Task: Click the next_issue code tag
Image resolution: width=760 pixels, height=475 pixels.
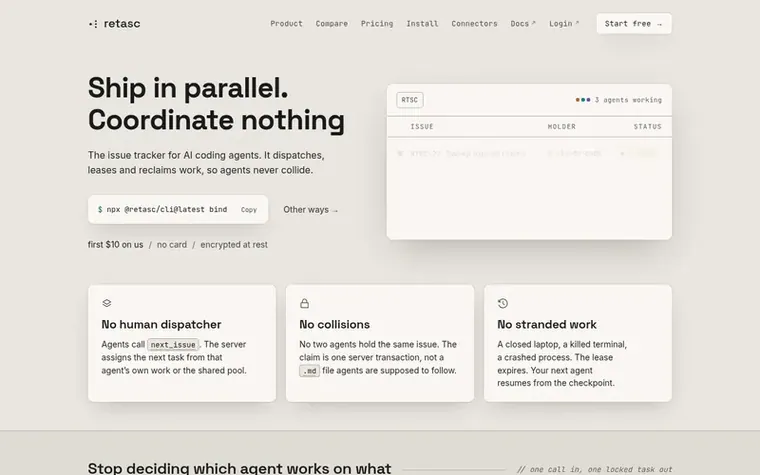Action: coord(173,345)
